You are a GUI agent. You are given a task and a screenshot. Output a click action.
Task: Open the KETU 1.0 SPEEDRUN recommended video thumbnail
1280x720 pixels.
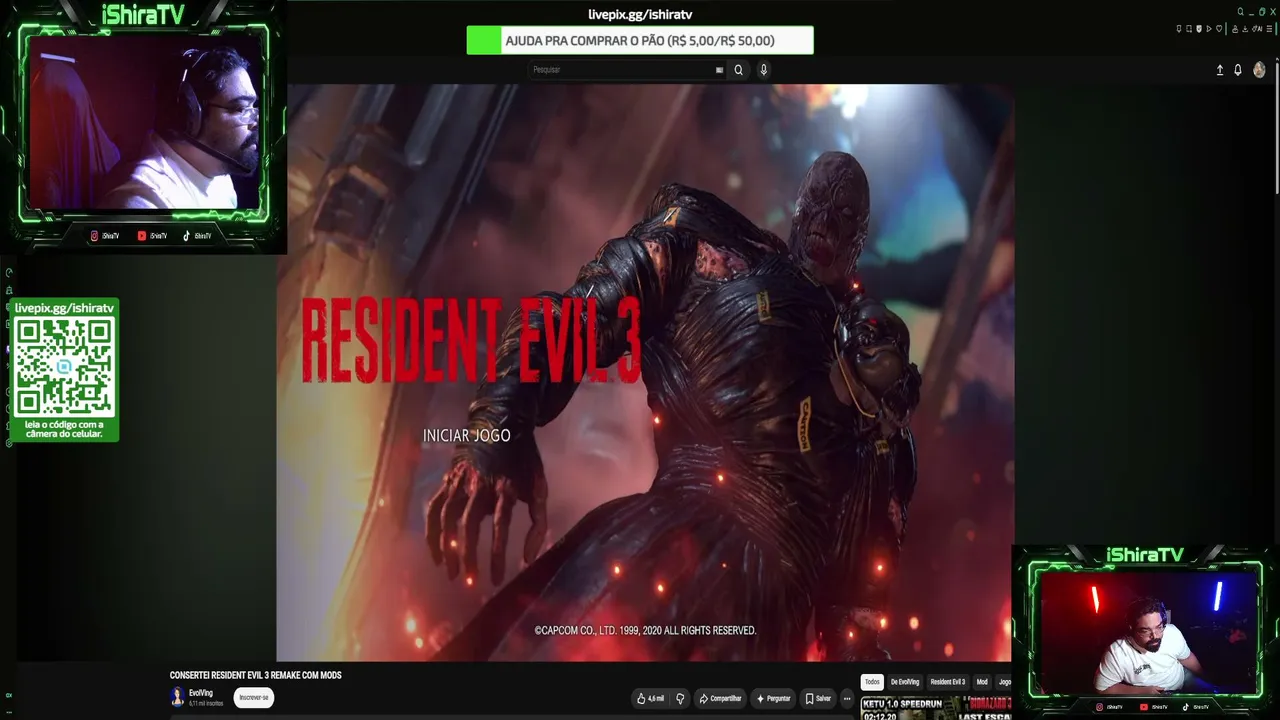[936, 709]
